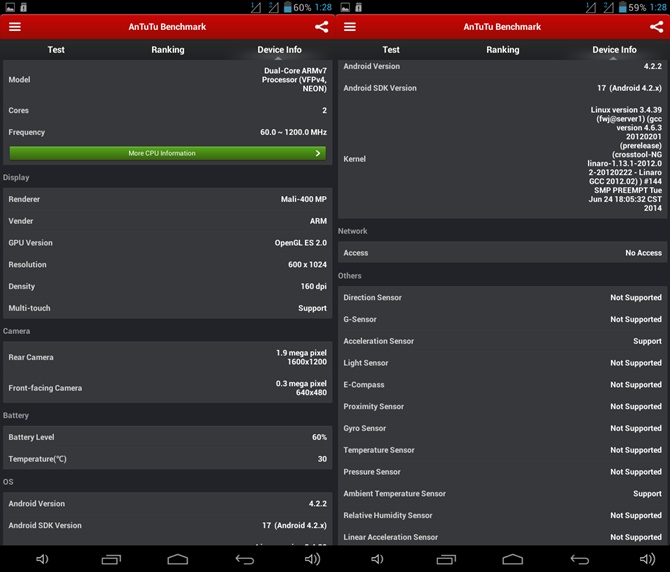Screen dimensions: 670x572
Task: Tap the GPU Version OpenGL ES 2.0 row
Action: click(168, 243)
